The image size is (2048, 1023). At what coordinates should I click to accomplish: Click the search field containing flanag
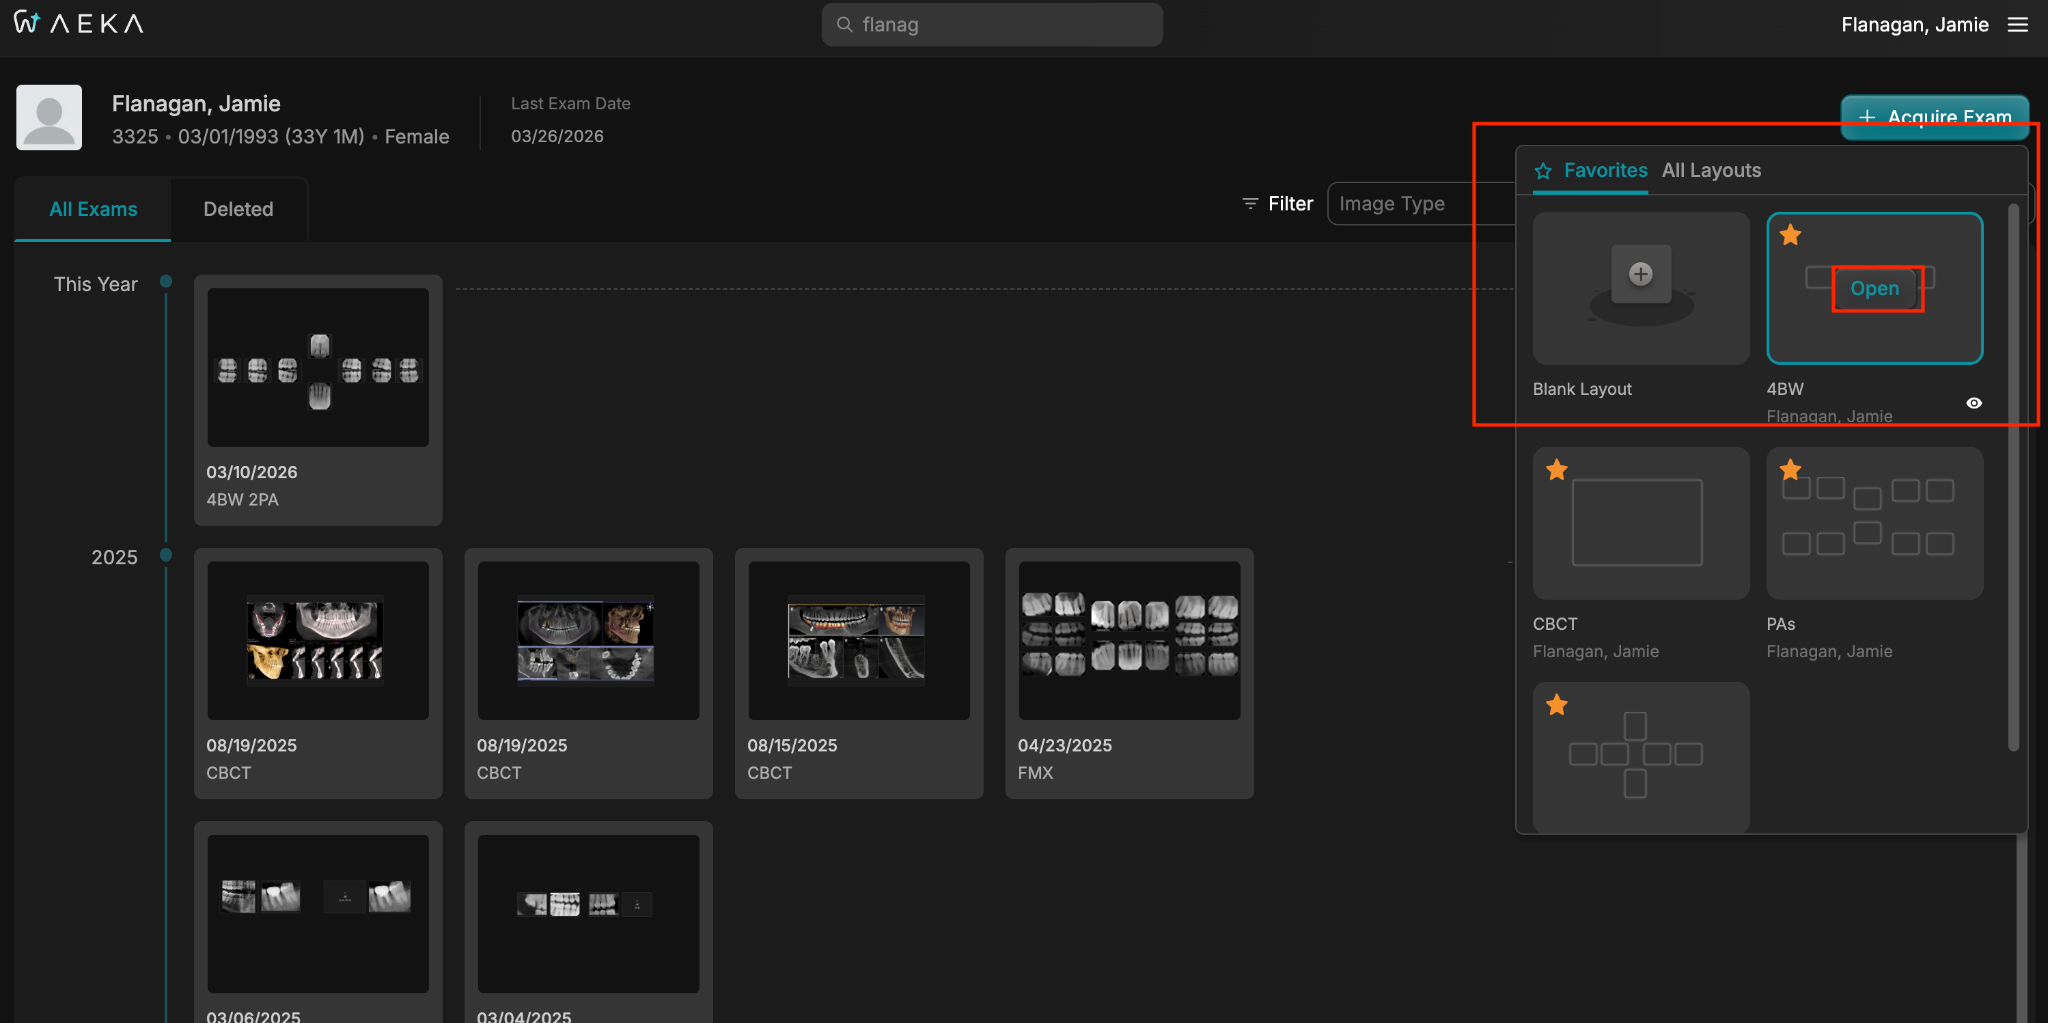pyautogui.click(x=992, y=24)
